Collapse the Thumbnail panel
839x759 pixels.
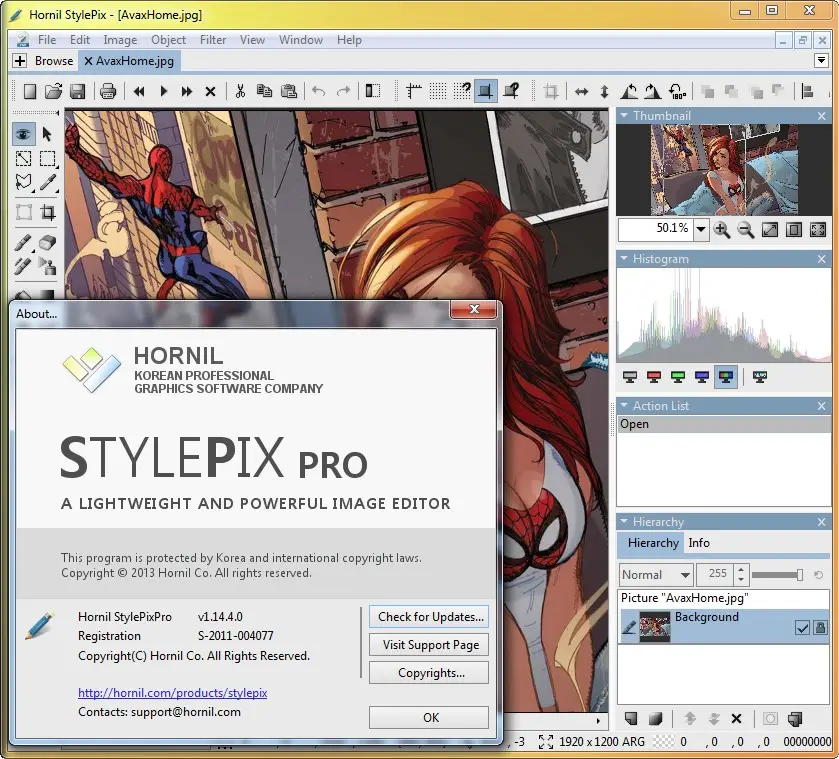(623, 115)
